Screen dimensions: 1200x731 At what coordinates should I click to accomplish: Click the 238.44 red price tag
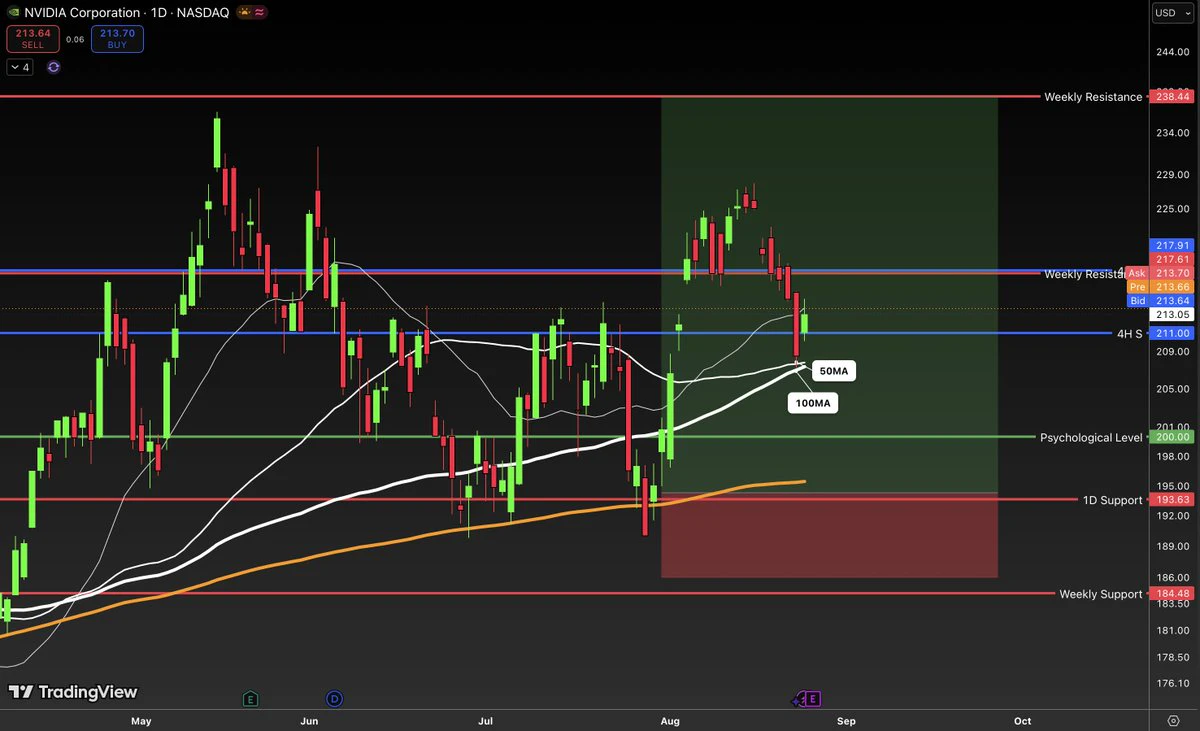click(1172, 97)
